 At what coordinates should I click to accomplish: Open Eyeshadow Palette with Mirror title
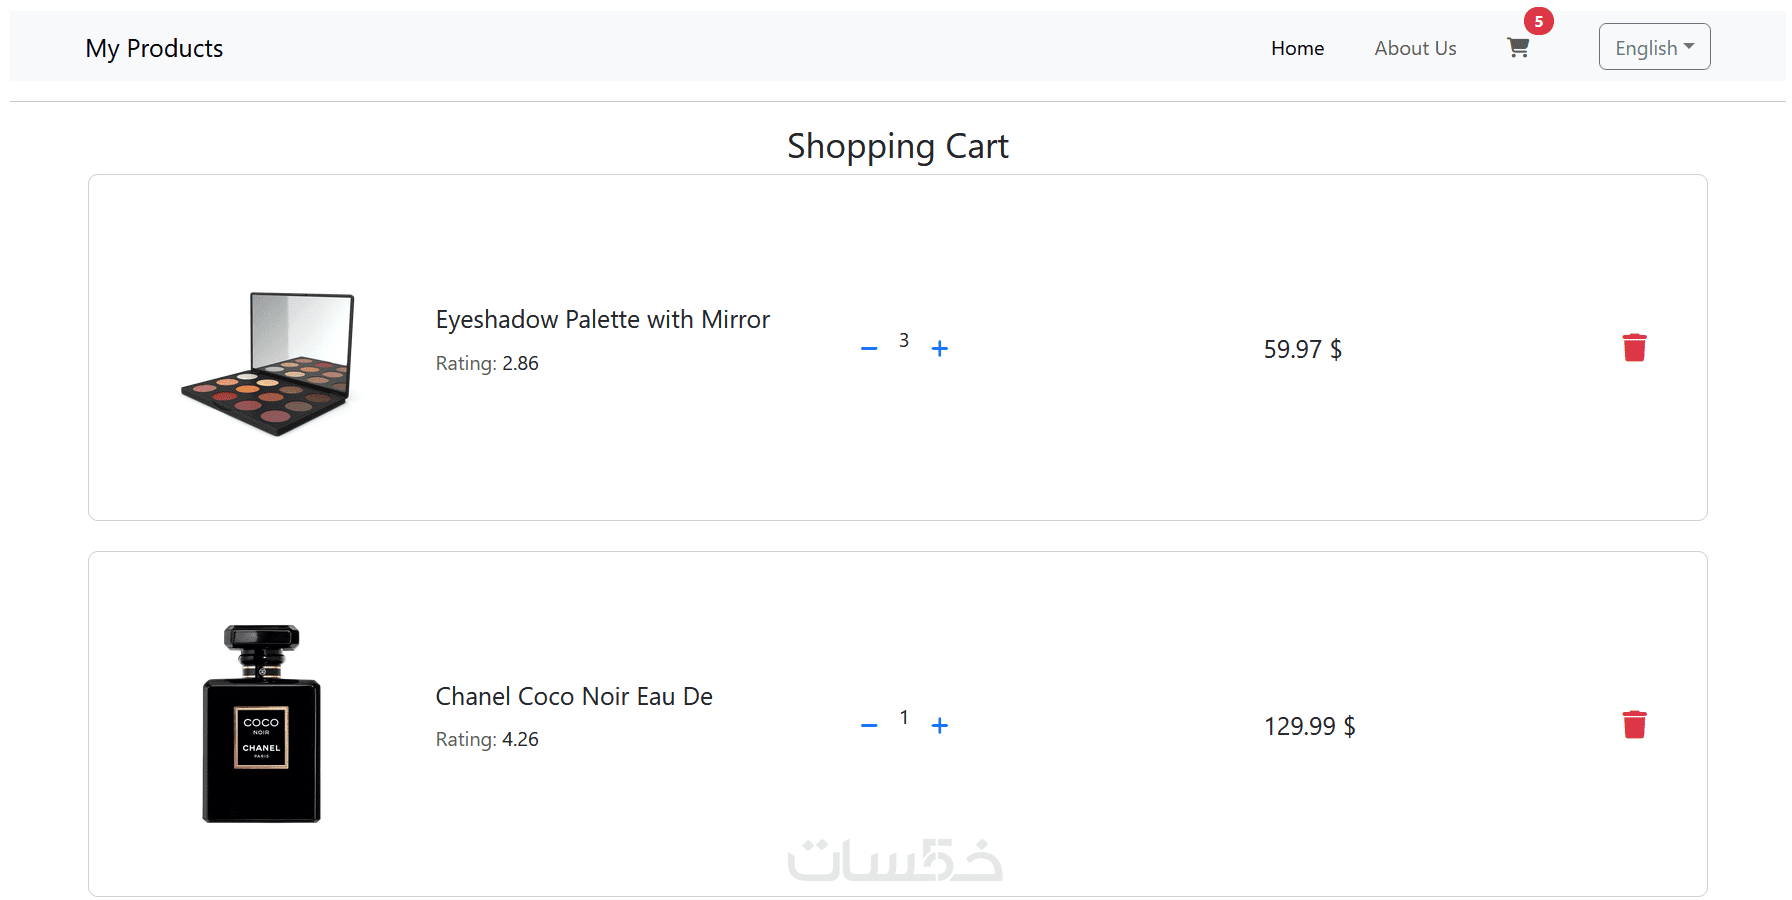point(602,320)
